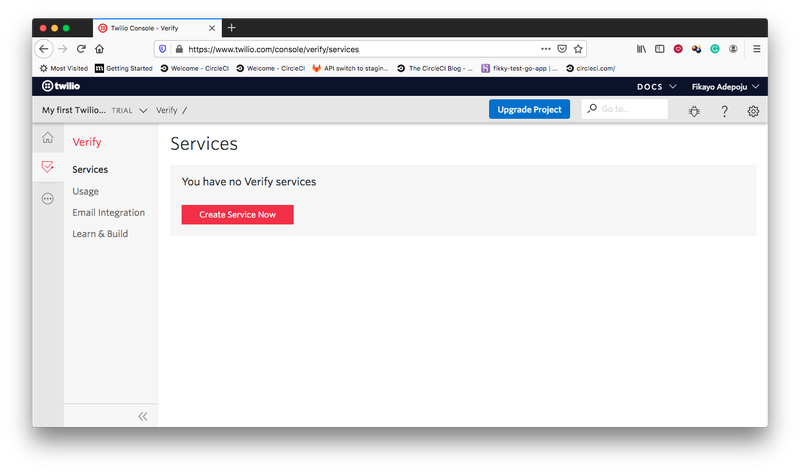Click the browser forward arrow
800x473 pixels.
coord(63,49)
